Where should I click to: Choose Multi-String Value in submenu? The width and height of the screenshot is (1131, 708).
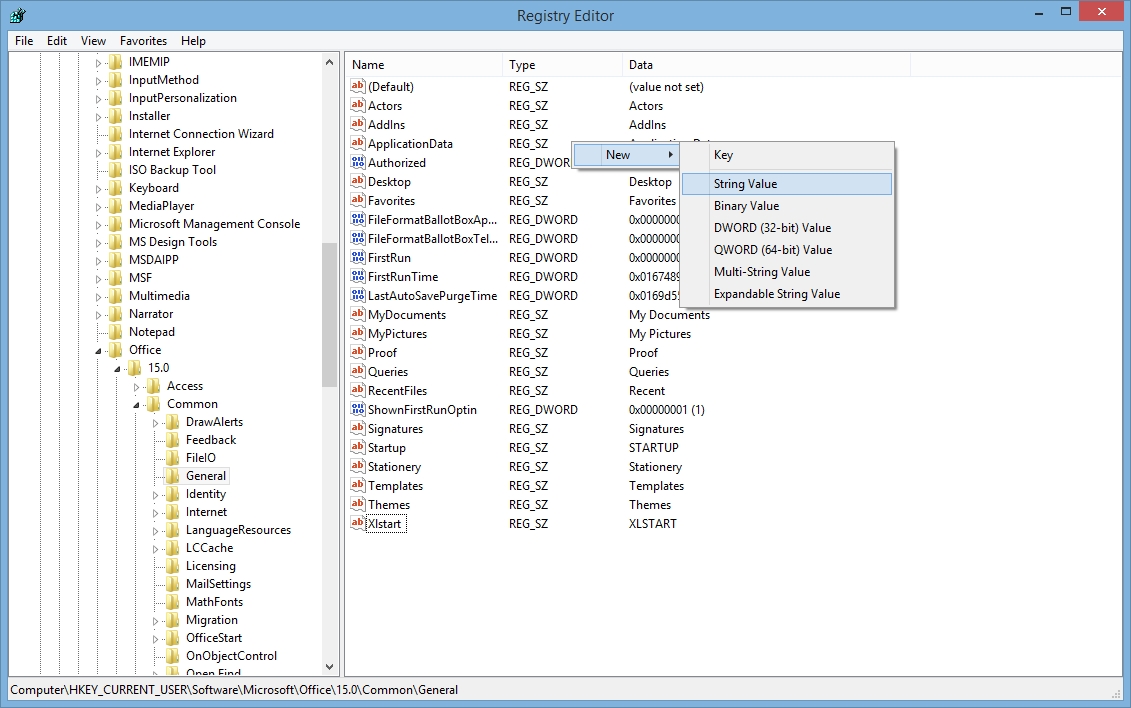pos(787,272)
